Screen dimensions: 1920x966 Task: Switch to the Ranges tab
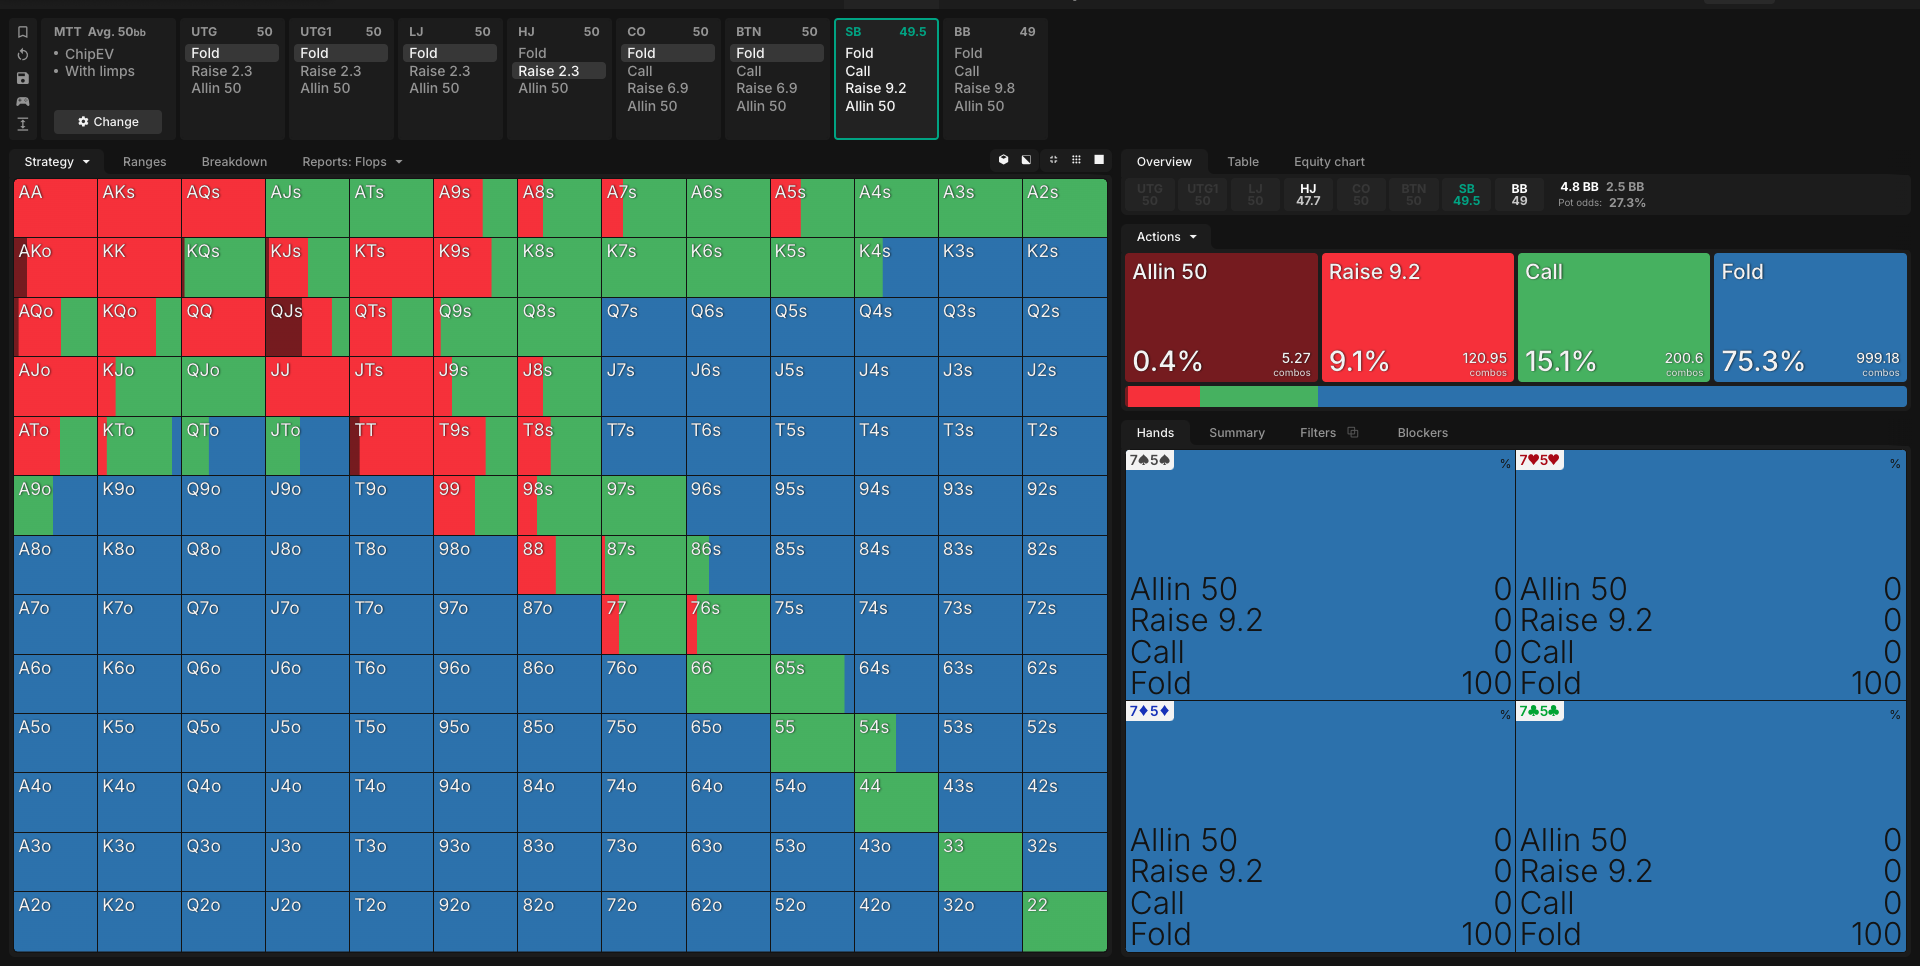(x=144, y=162)
